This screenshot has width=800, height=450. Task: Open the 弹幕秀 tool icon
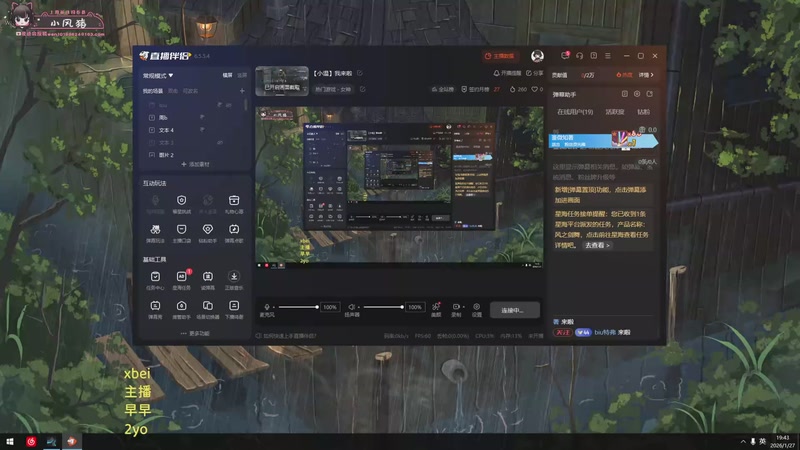click(155, 306)
